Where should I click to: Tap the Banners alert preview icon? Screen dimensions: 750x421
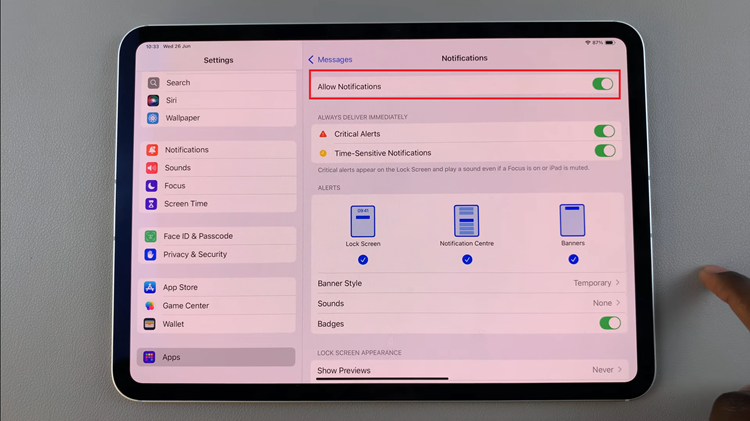tap(573, 220)
